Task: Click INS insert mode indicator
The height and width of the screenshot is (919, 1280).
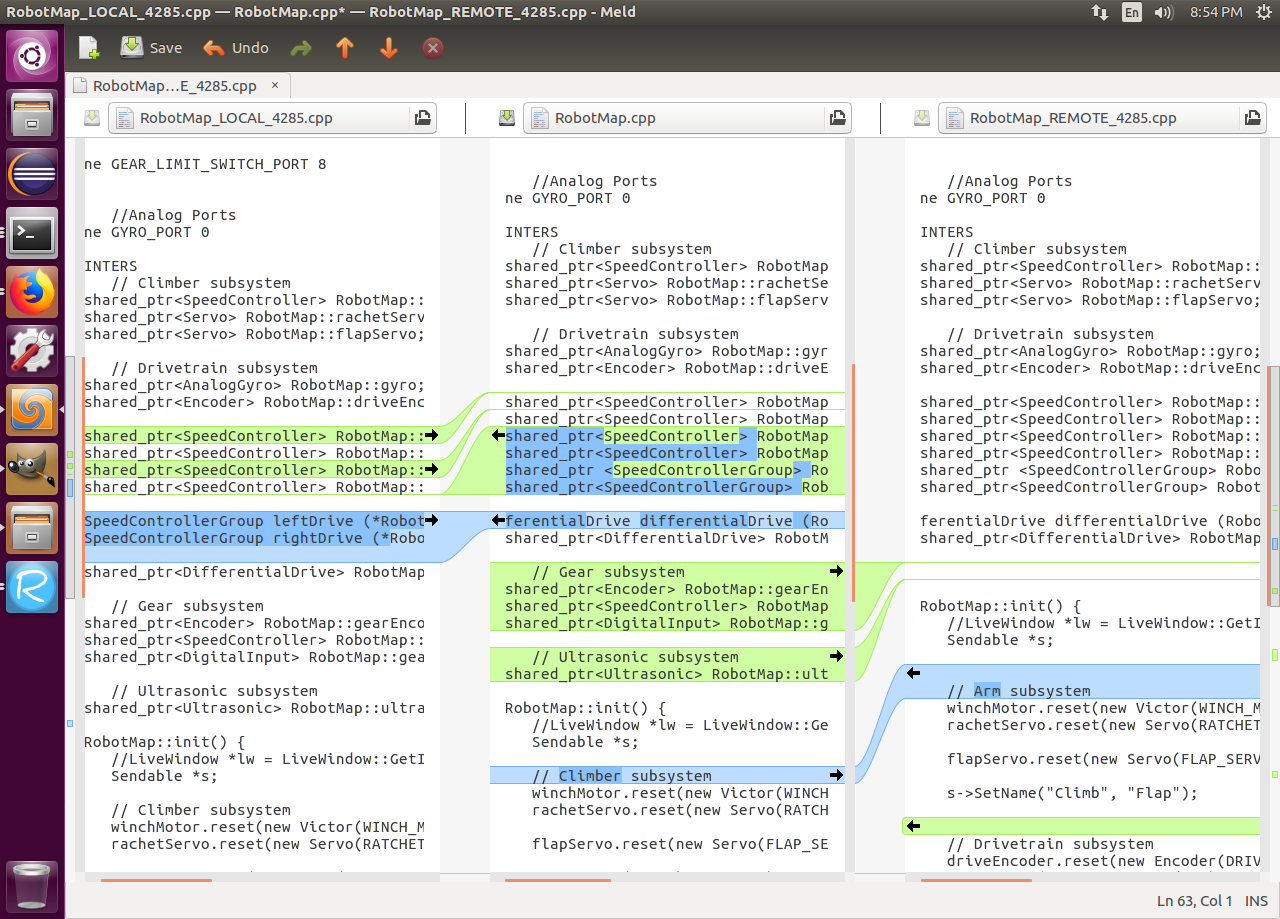Action: tap(1256, 901)
